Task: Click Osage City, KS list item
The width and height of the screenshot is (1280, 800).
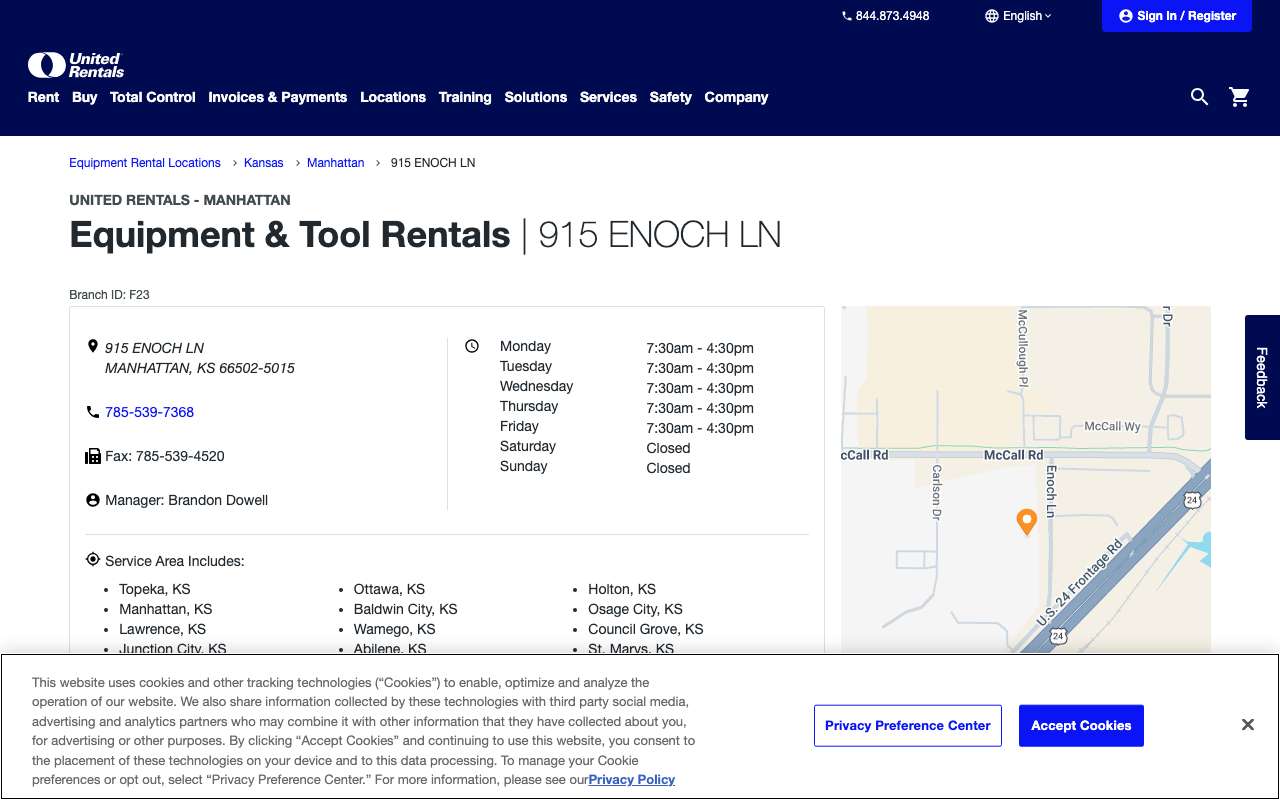Action: point(635,609)
